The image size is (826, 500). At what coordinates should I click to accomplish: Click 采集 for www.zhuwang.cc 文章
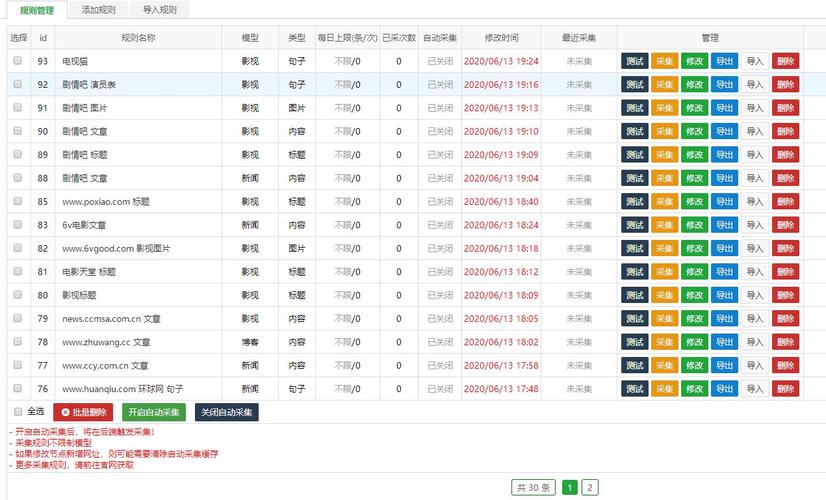pyautogui.click(x=665, y=342)
